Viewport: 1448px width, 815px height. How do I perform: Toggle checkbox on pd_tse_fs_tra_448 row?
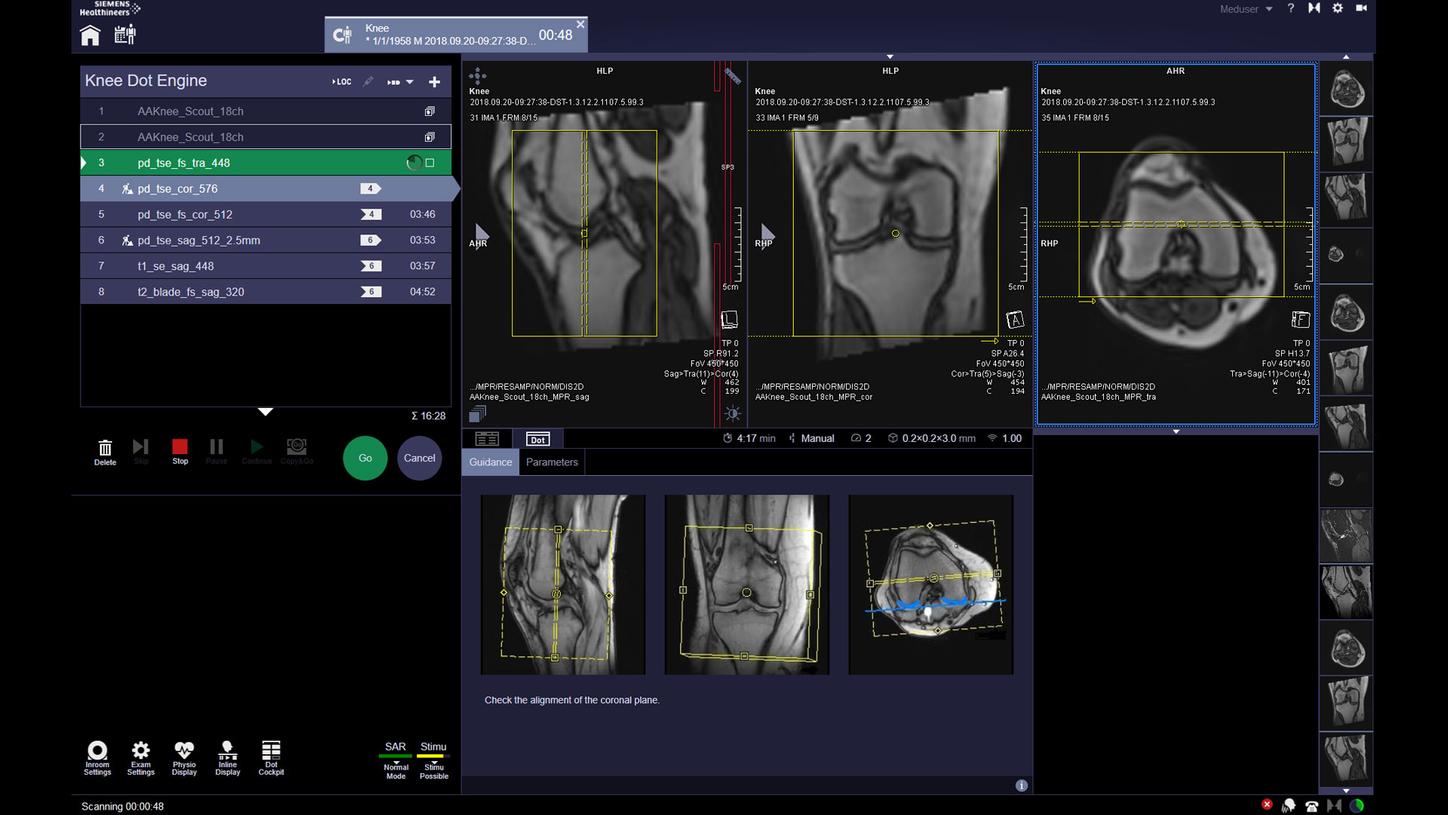coord(430,163)
